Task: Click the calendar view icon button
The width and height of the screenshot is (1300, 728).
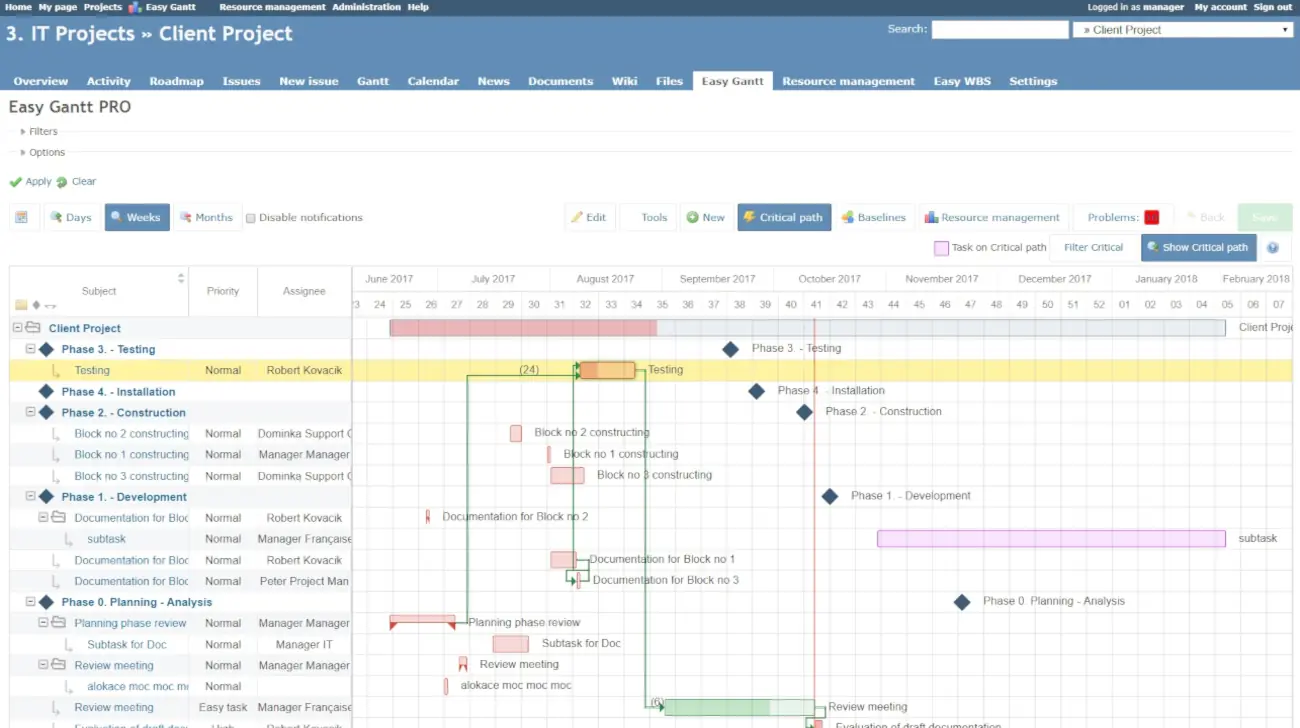Action: [21, 217]
